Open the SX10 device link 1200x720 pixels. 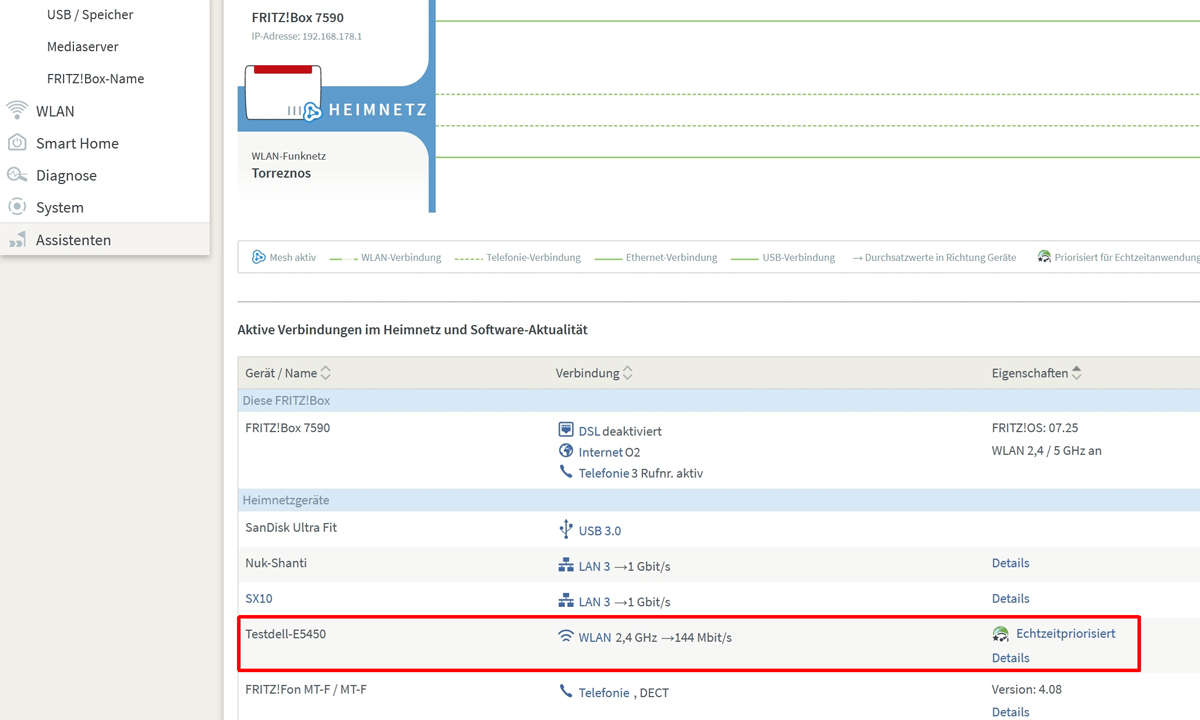(x=259, y=598)
